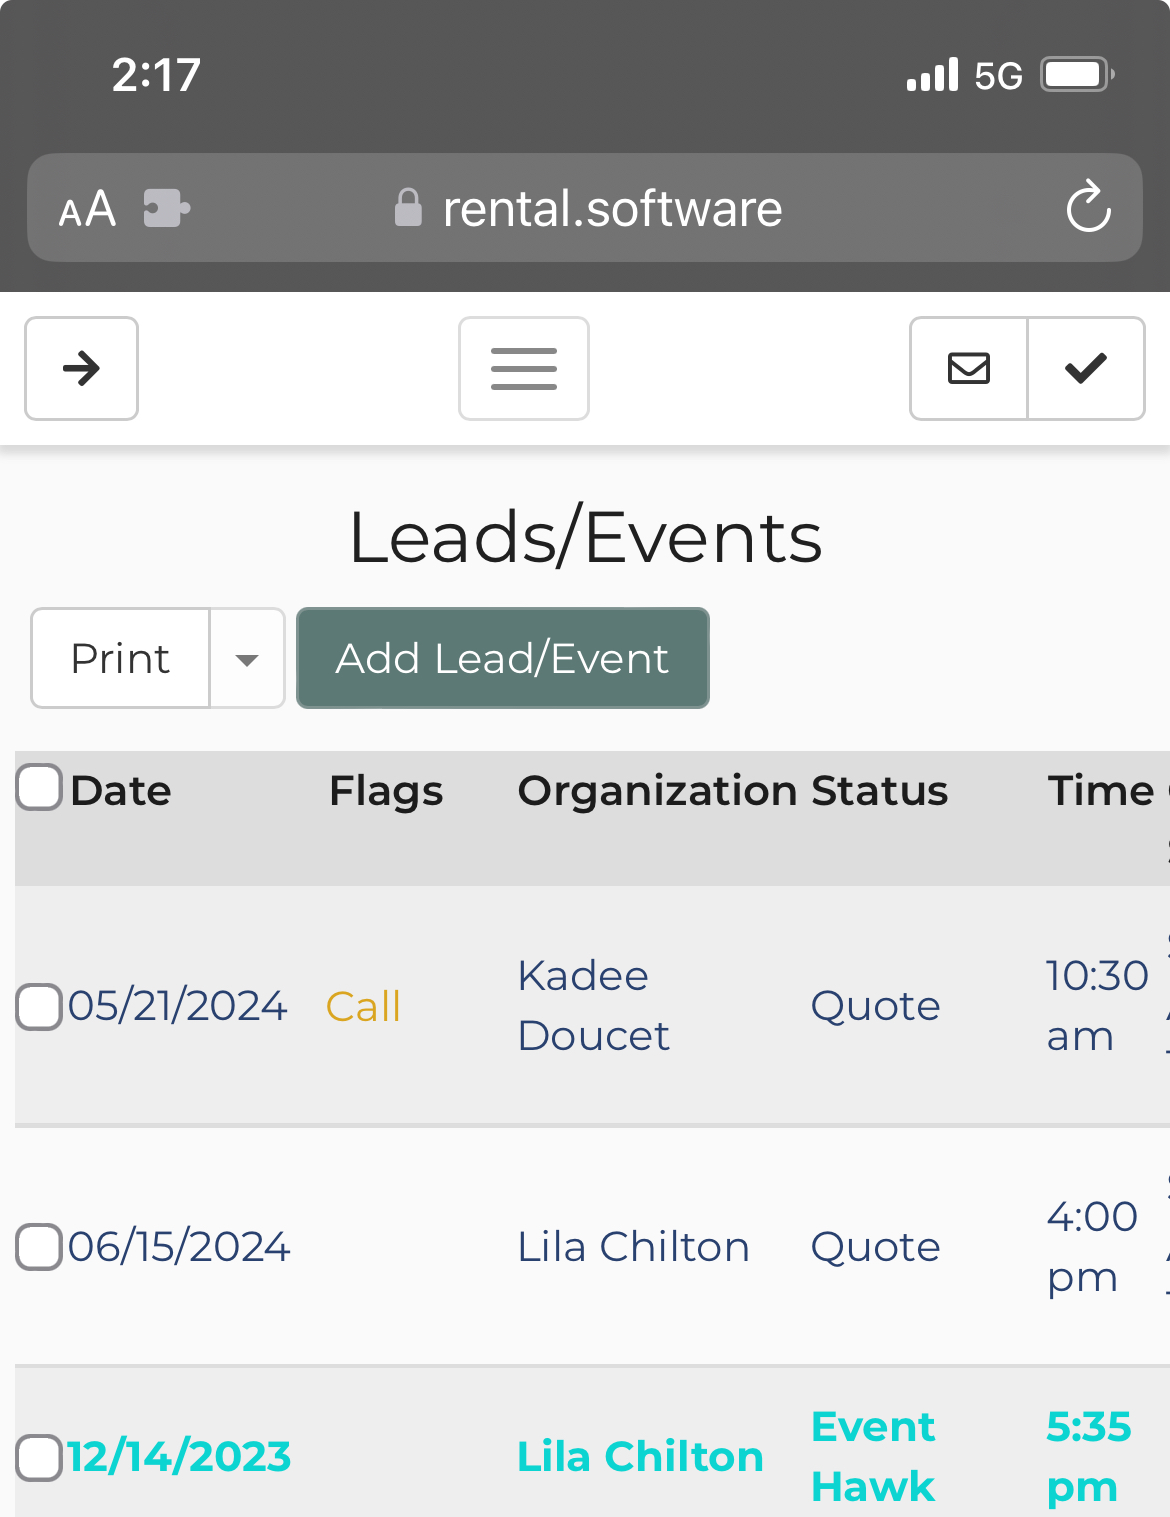Tap the Safari reload page icon

pos(1088,208)
